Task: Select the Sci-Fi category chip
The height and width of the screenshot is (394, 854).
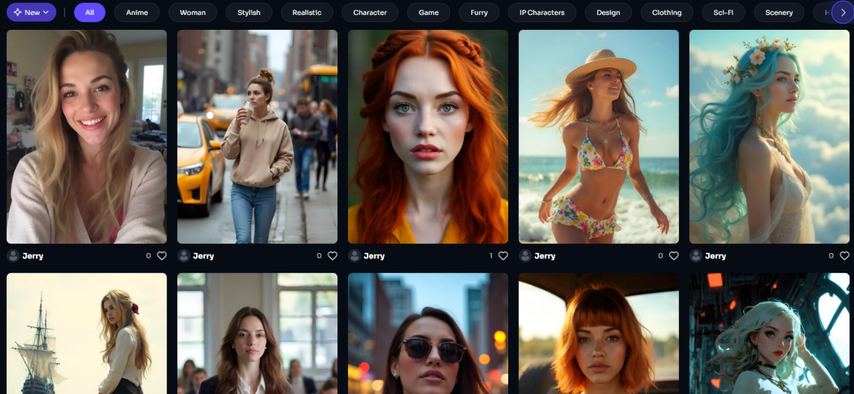Action: 723,12
